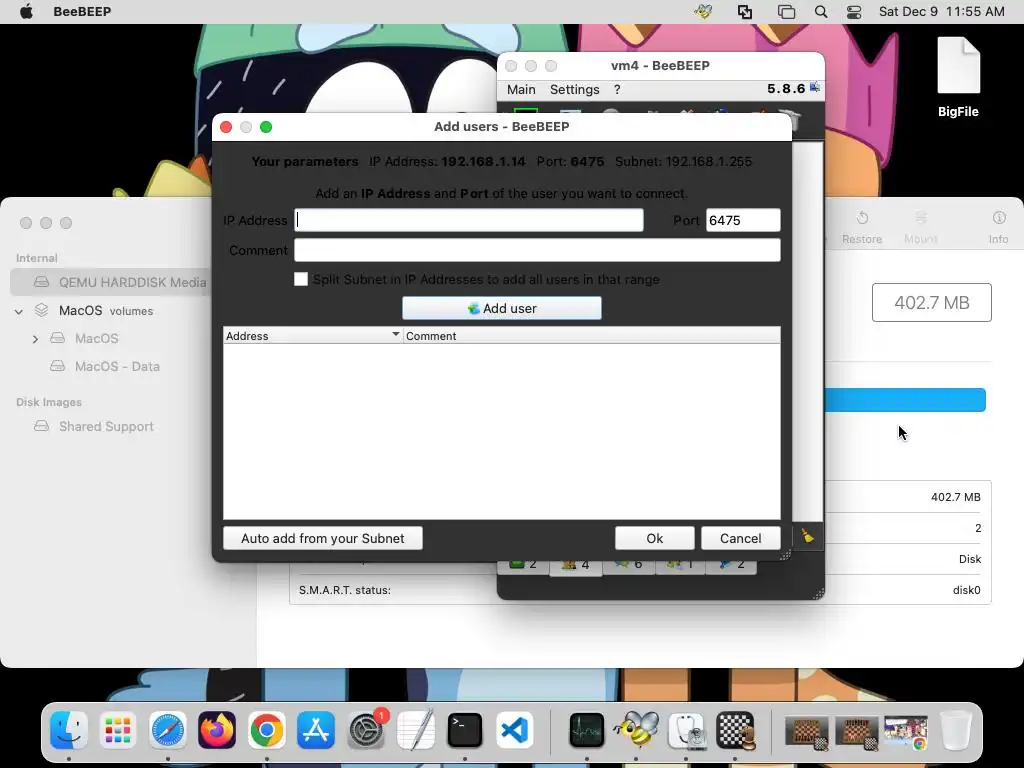Open Google Chrome from the Dock
The image size is (1024, 768).
266,729
